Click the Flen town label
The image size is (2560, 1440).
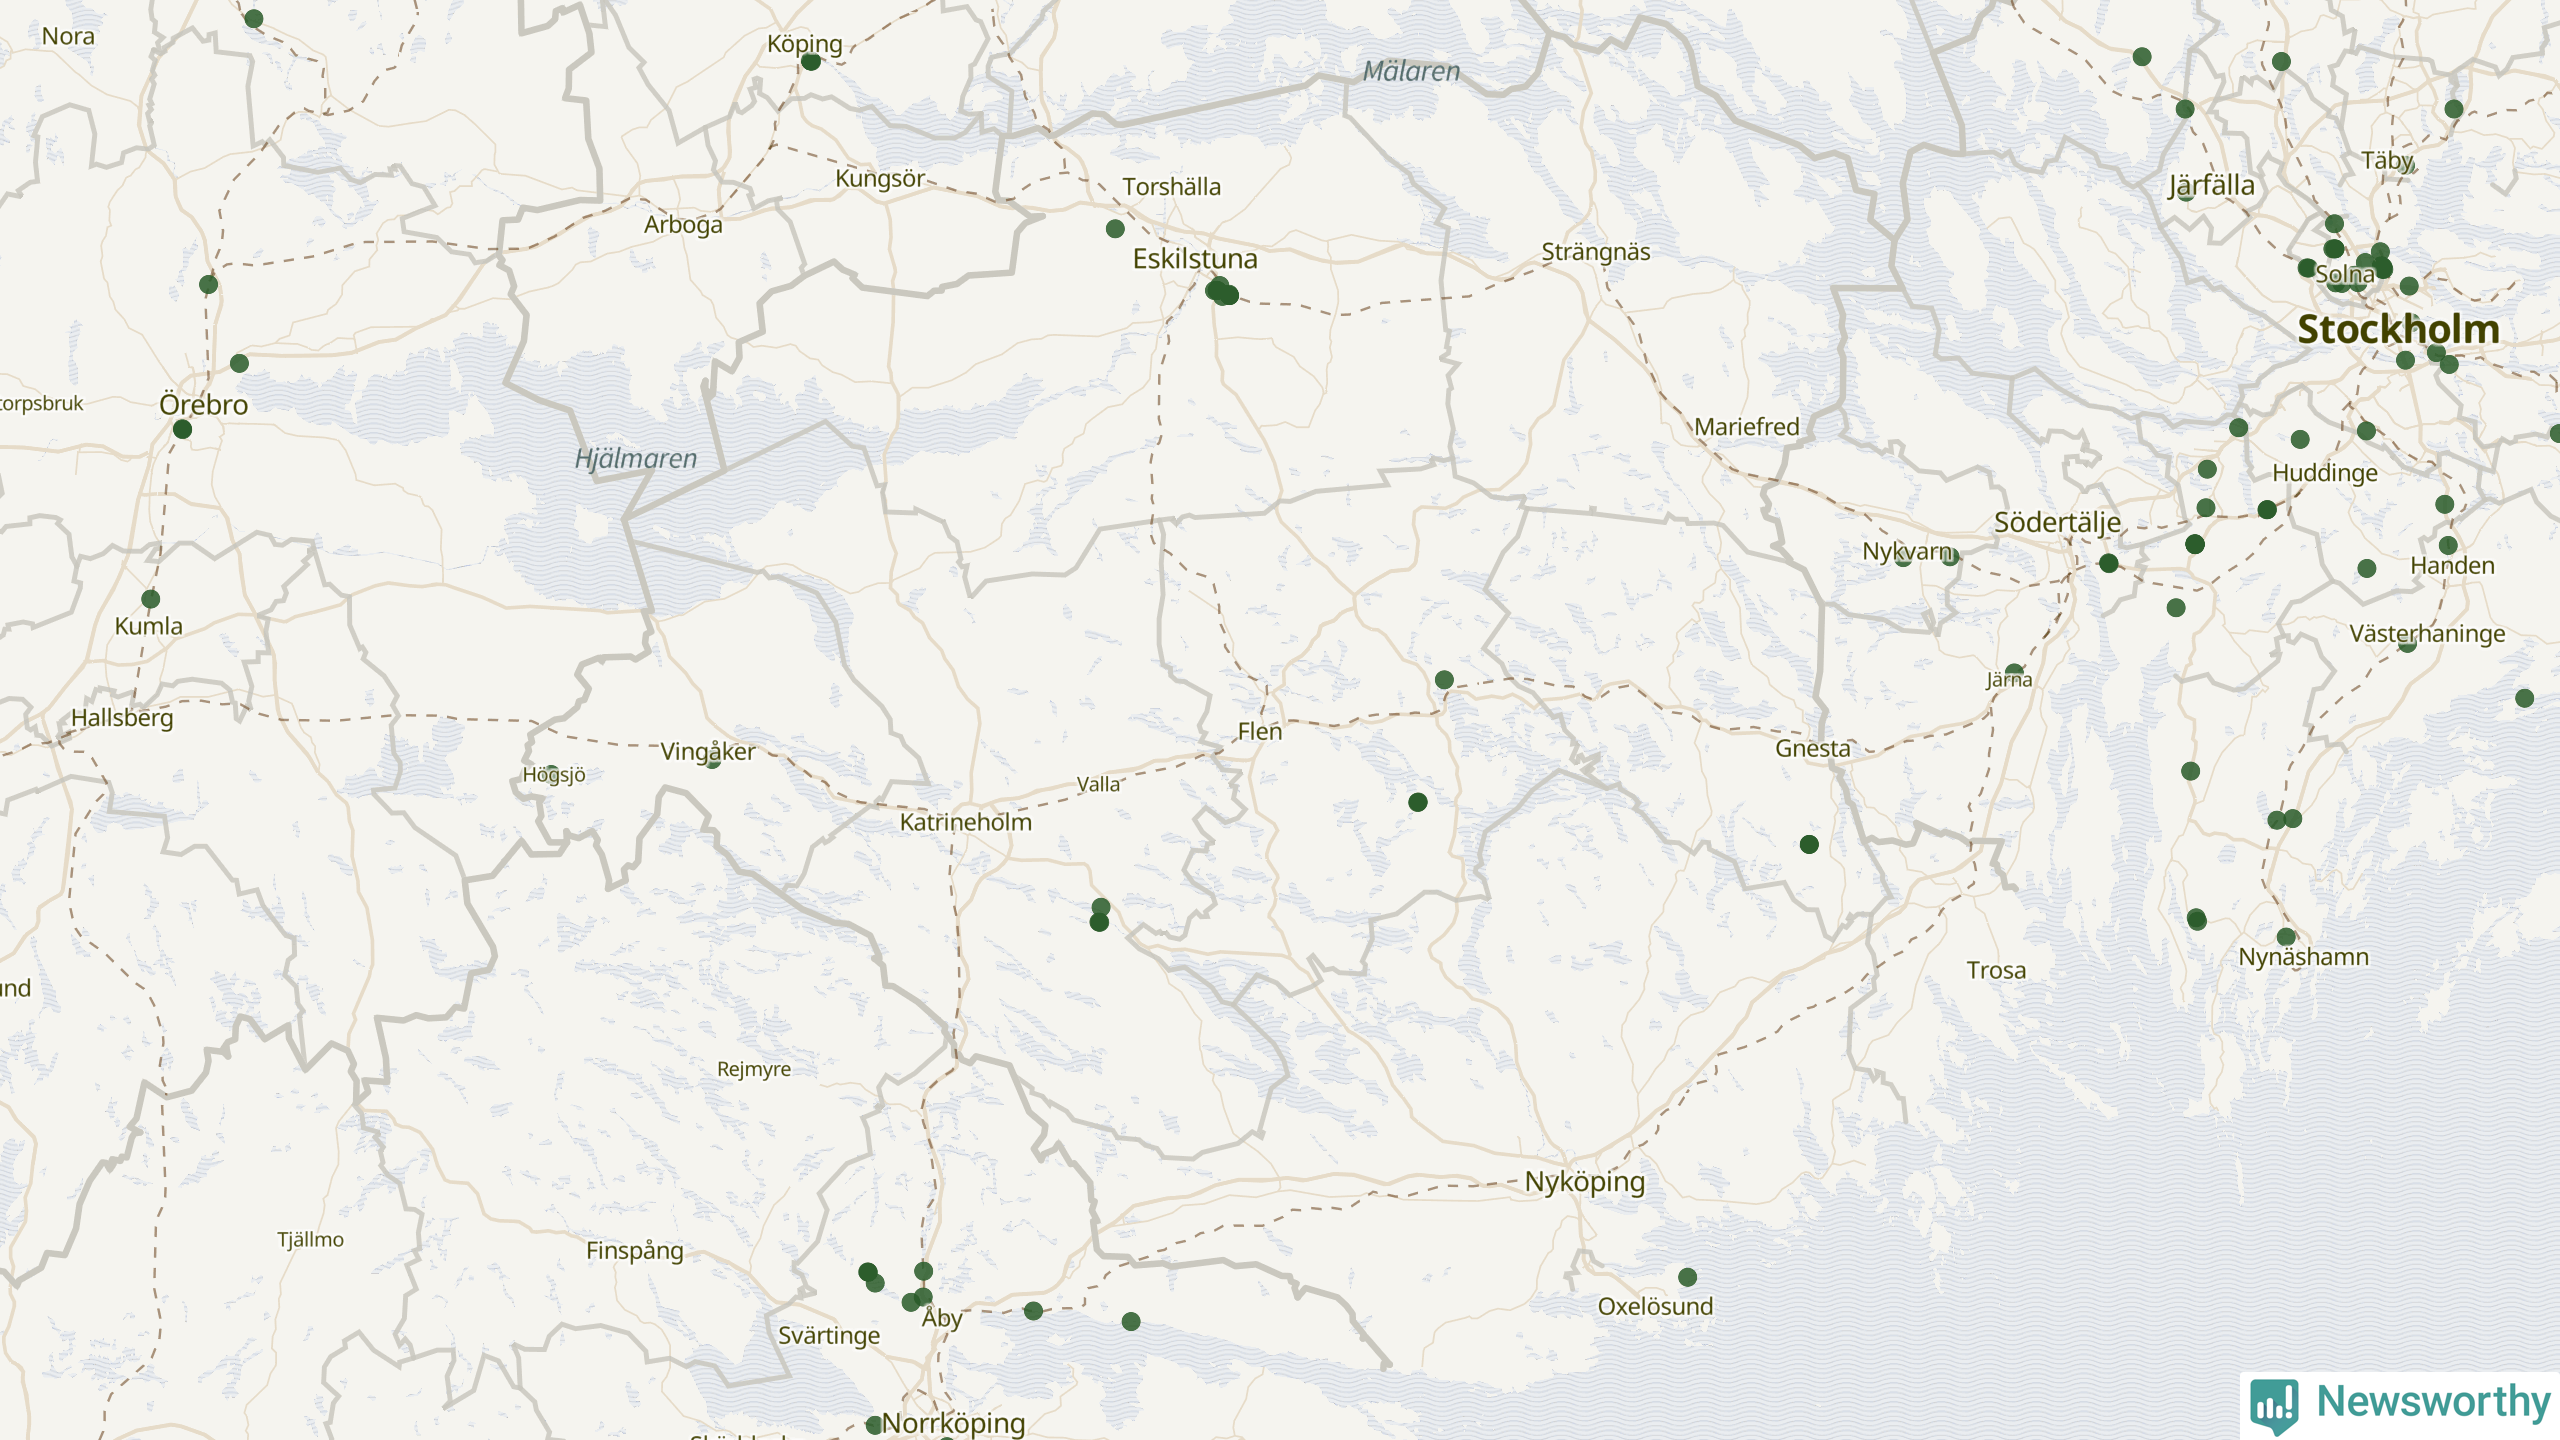1260,731
